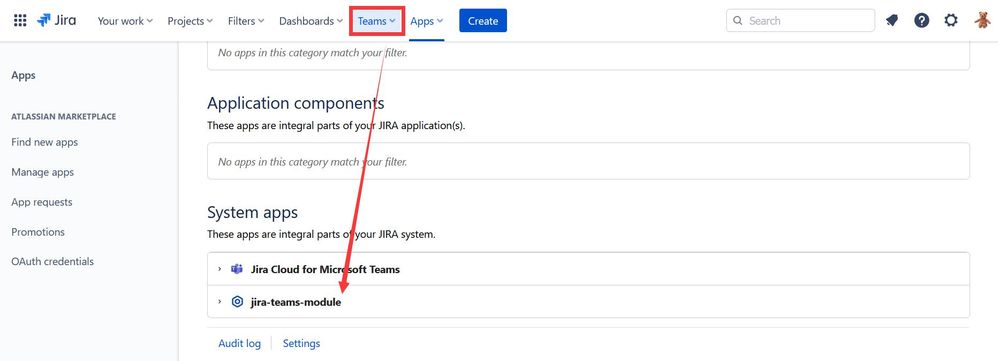Select Jira Cloud for Microsoft Teams text
998x361 pixels.
tap(325, 269)
